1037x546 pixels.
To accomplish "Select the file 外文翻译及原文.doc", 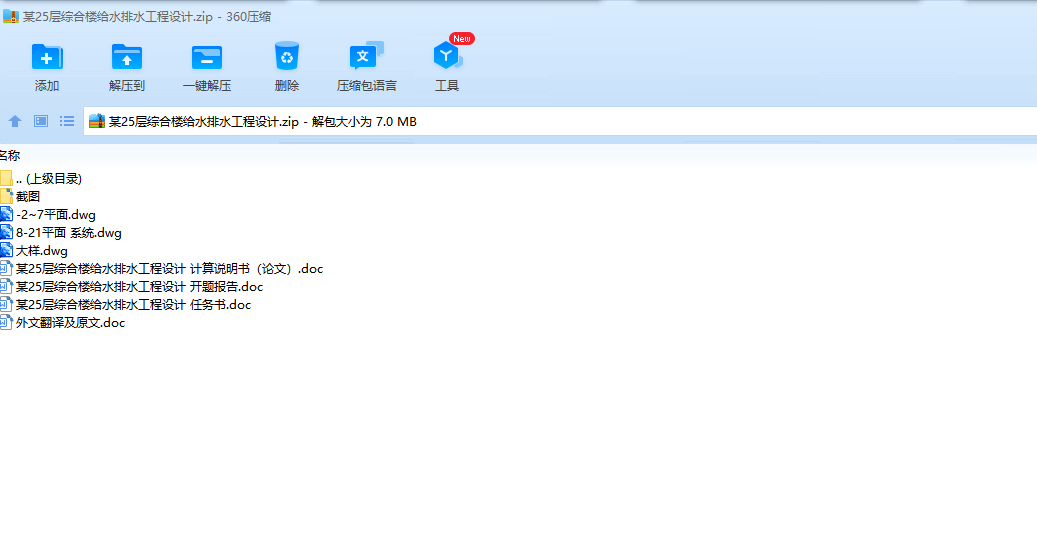I will click(71, 323).
